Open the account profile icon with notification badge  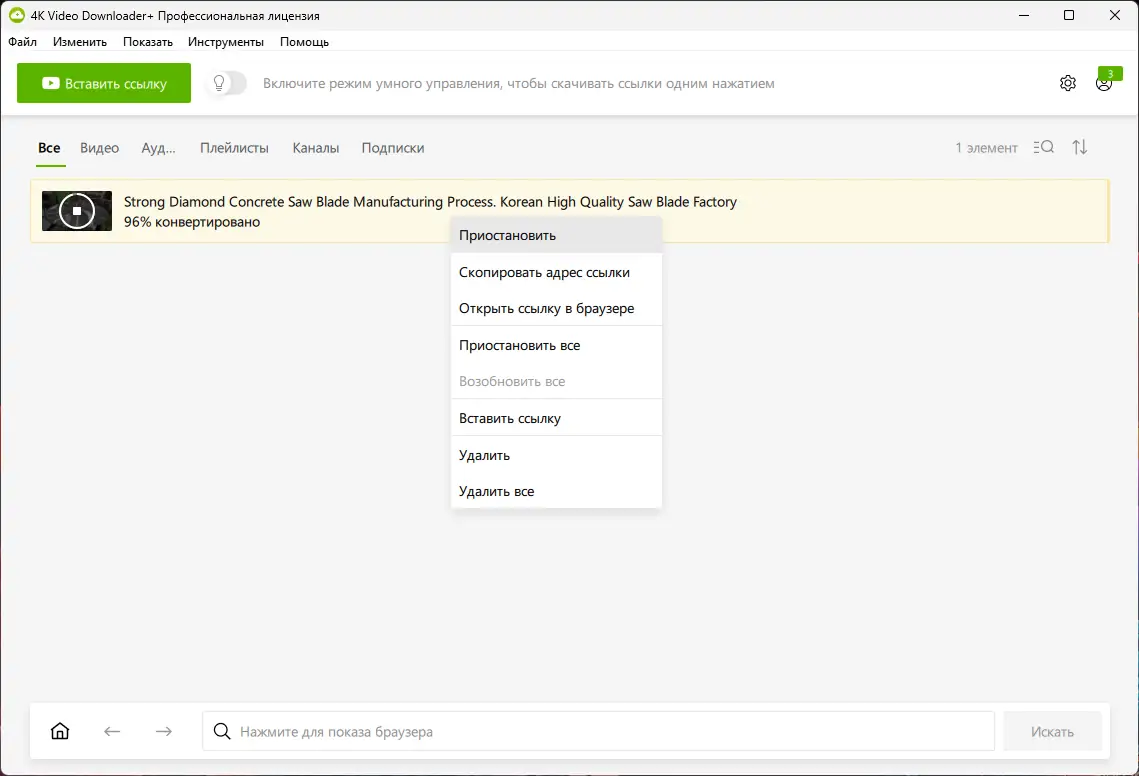pyautogui.click(x=1104, y=84)
